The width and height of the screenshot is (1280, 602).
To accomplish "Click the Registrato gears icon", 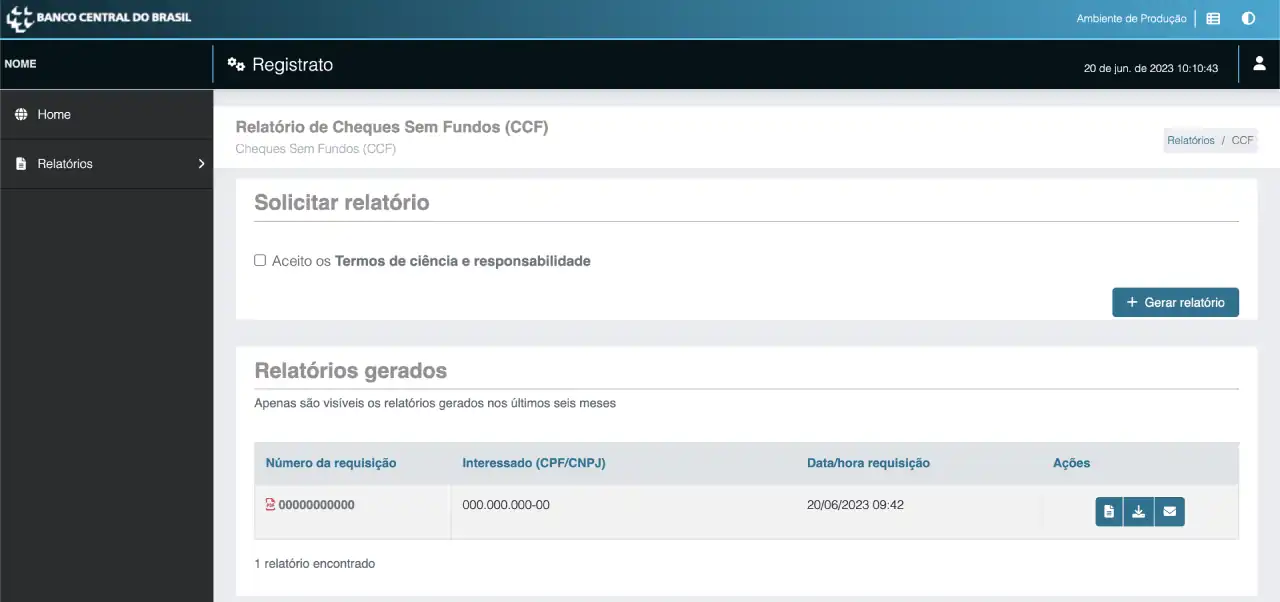I will [236, 65].
